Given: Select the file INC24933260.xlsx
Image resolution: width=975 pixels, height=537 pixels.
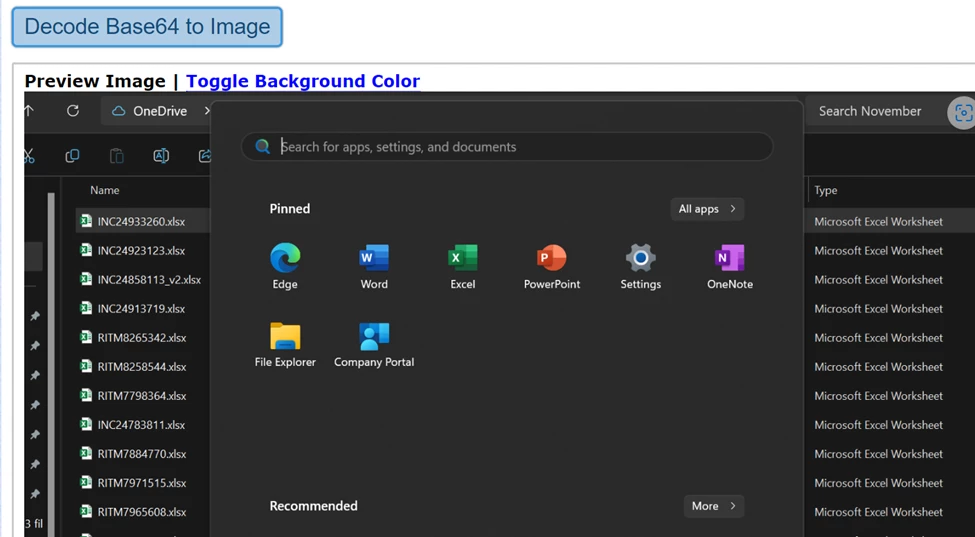Looking at the screenshot, I should pos(141,221).
